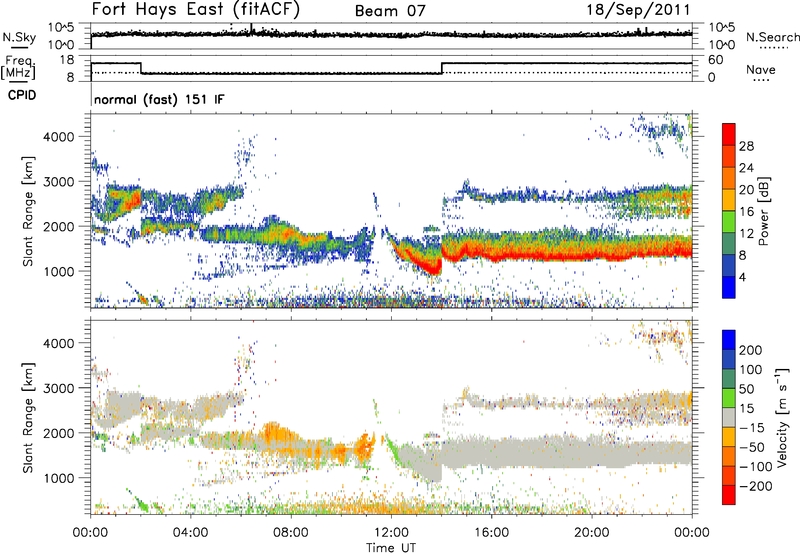The image size is (800, 554).
Task: Select the "N.Search" legend label
Action: coord(772,37)
